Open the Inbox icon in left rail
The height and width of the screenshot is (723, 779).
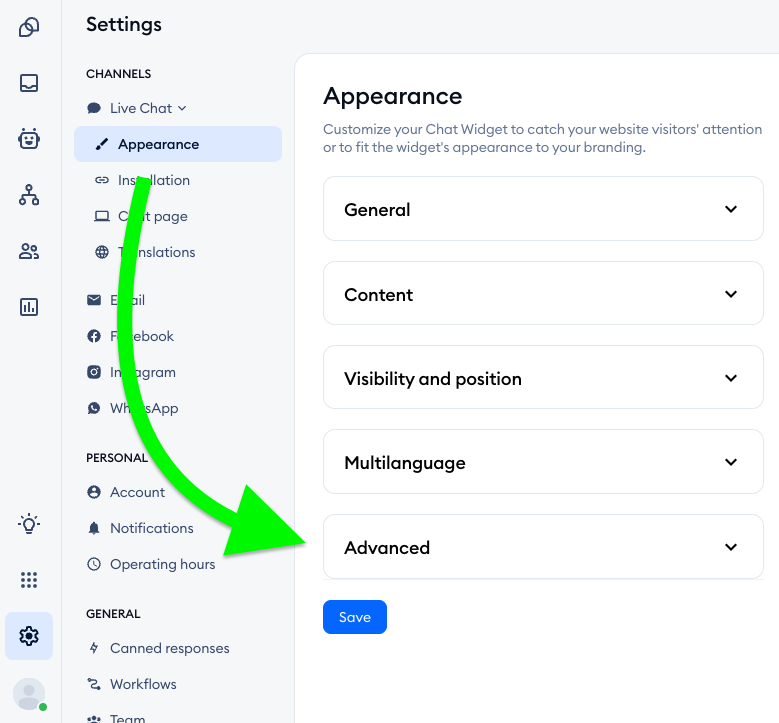pyautogui.click(x=29, y=84)
